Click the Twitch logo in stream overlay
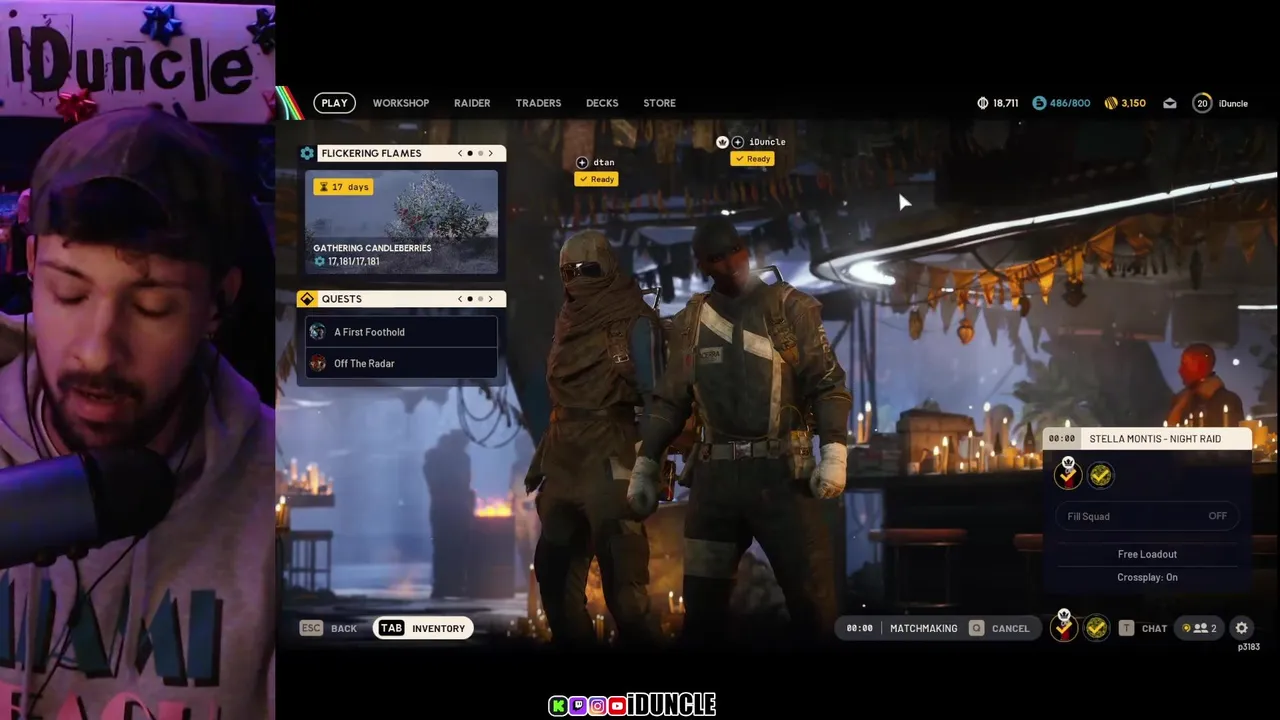Viewport: 1280px width, 720px height. [577, 706]
